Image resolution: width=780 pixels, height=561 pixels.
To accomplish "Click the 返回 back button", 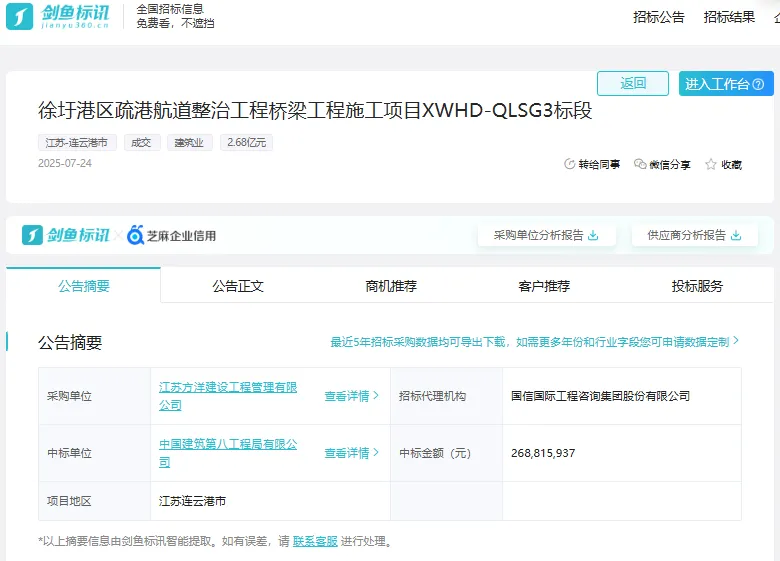I will coord(632,84).
